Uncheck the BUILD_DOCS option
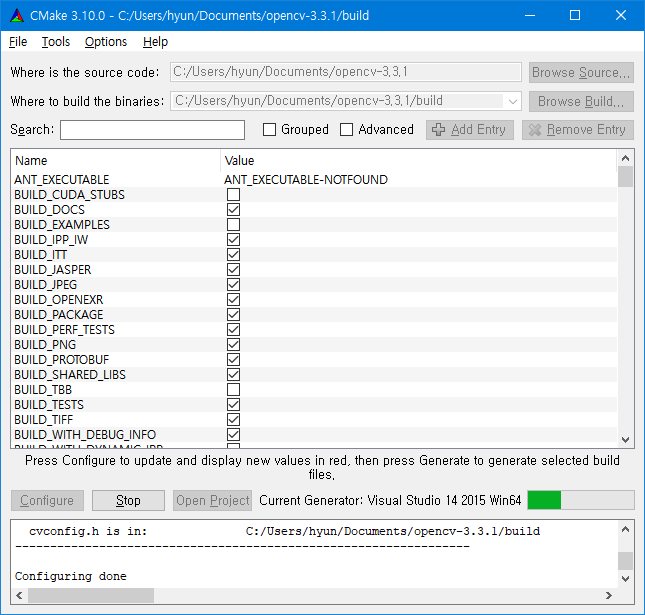The width and height of the screenshot is (645, 615). tap(233, 209)
